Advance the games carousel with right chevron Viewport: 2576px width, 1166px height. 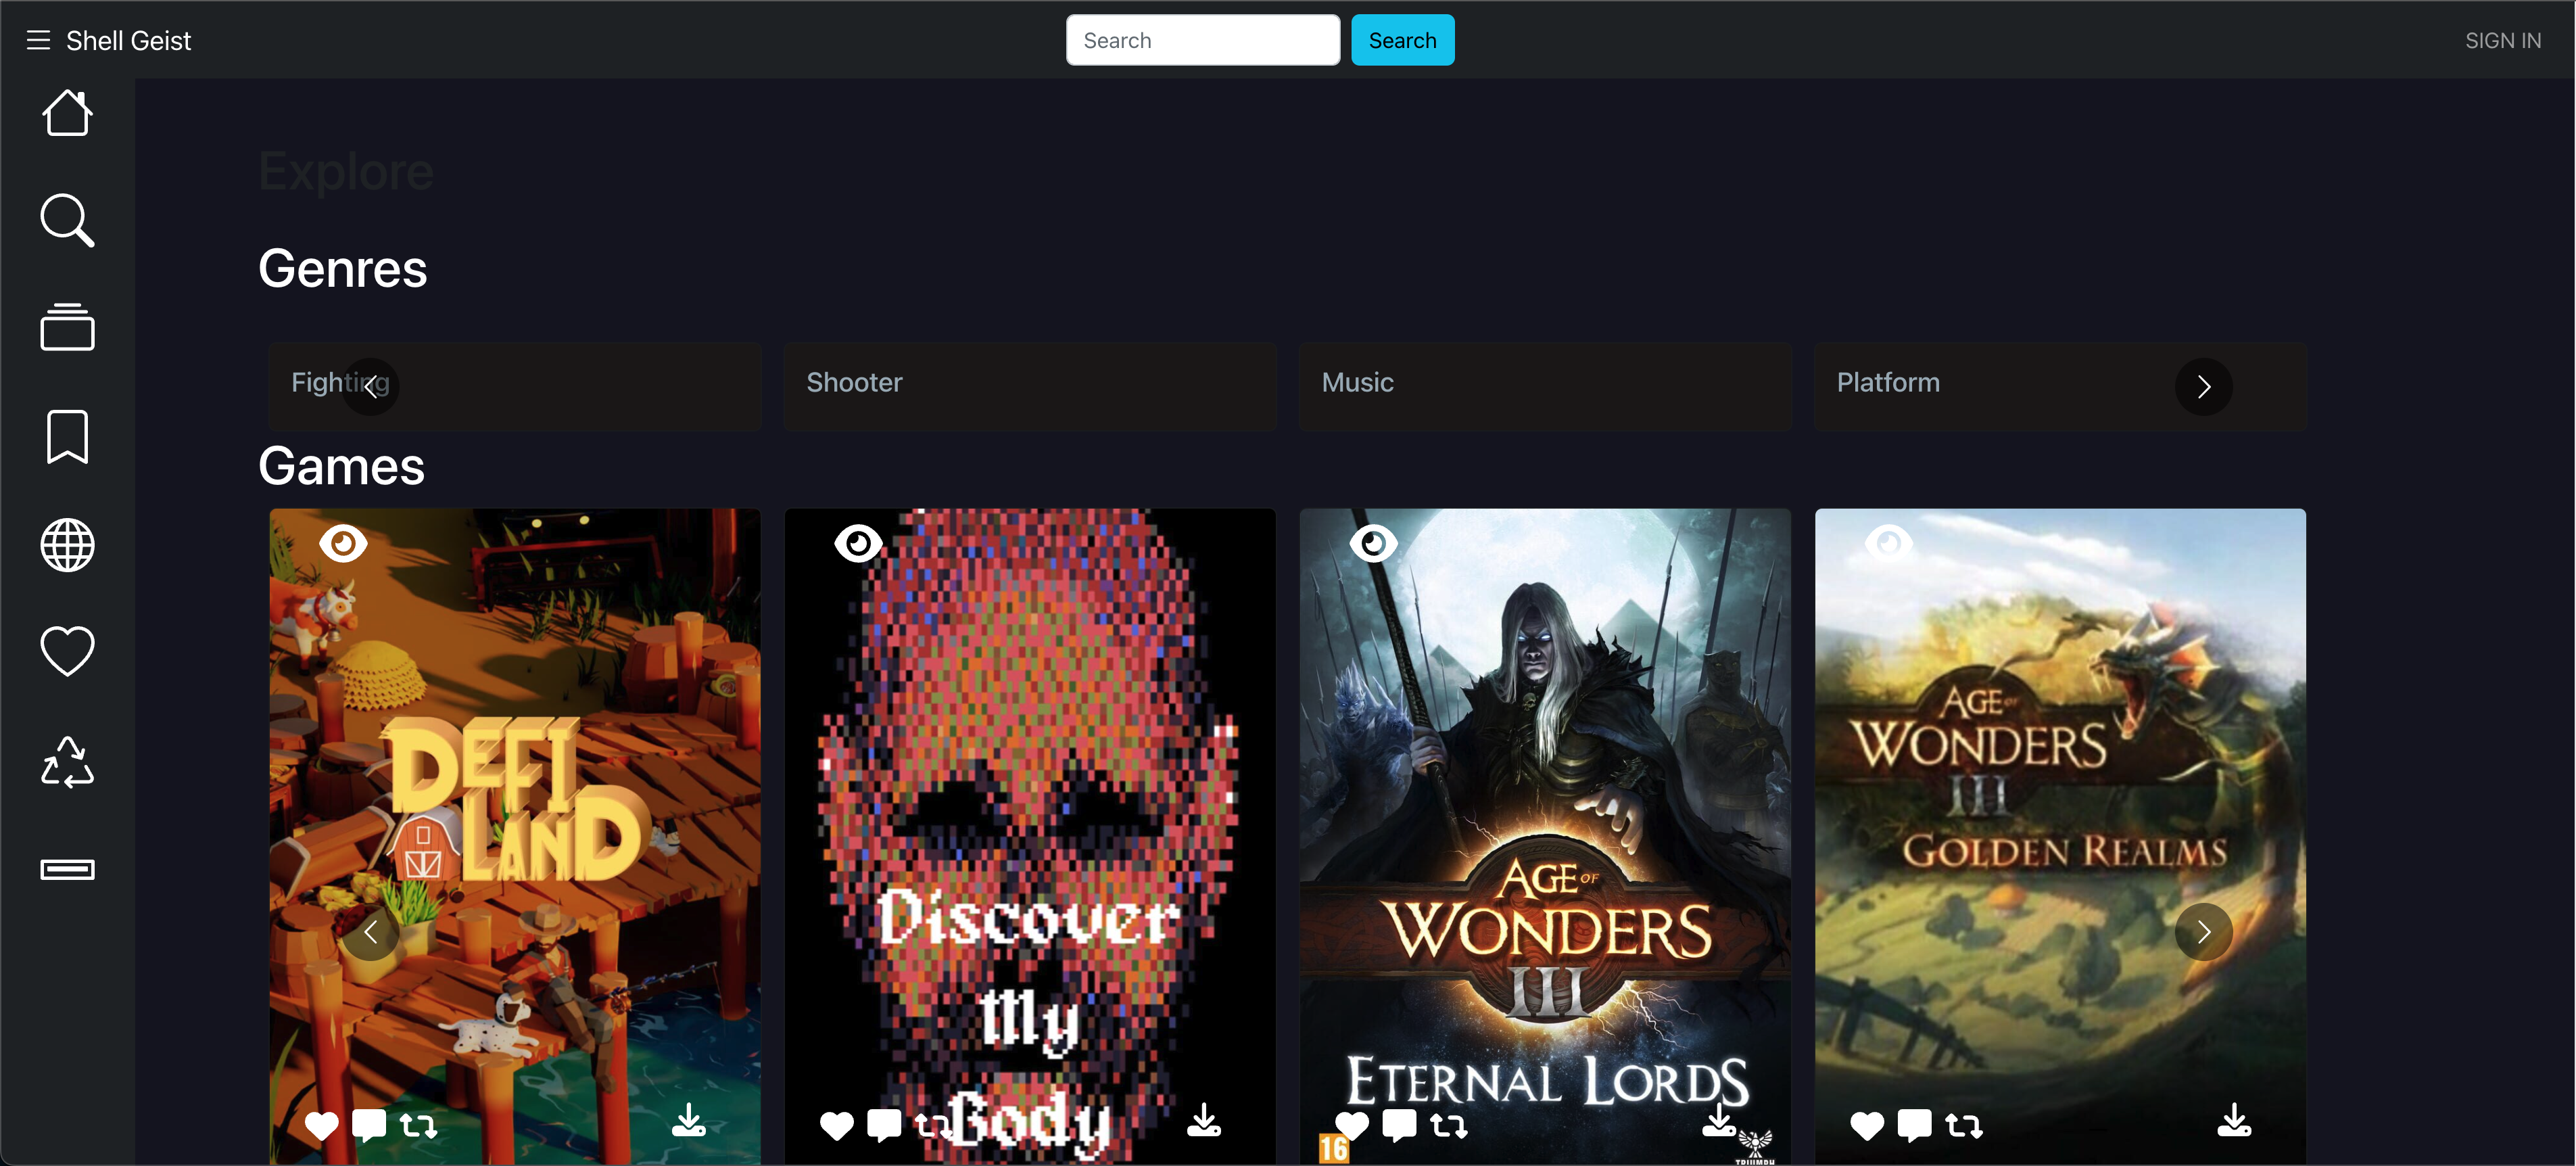[x=2203, y=932]
